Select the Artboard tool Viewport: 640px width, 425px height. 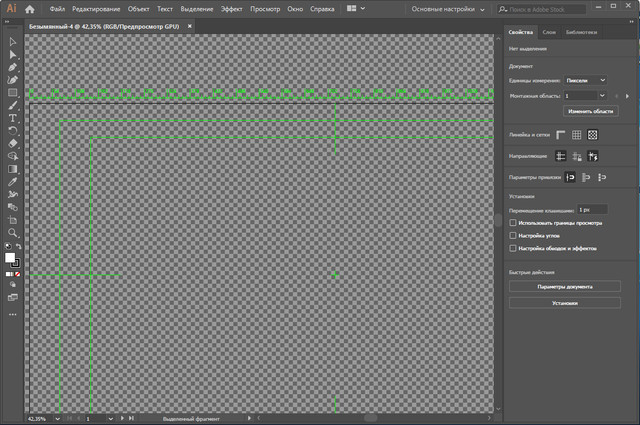[x=12, y=220]
